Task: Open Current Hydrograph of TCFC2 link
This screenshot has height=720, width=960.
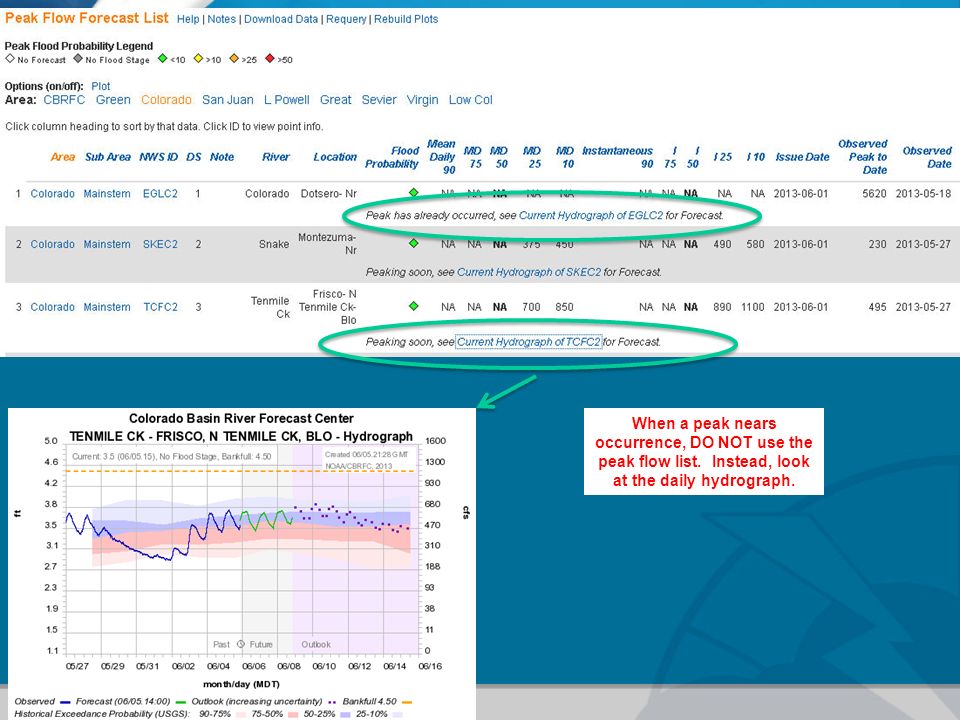Action: tap(528, 342)
